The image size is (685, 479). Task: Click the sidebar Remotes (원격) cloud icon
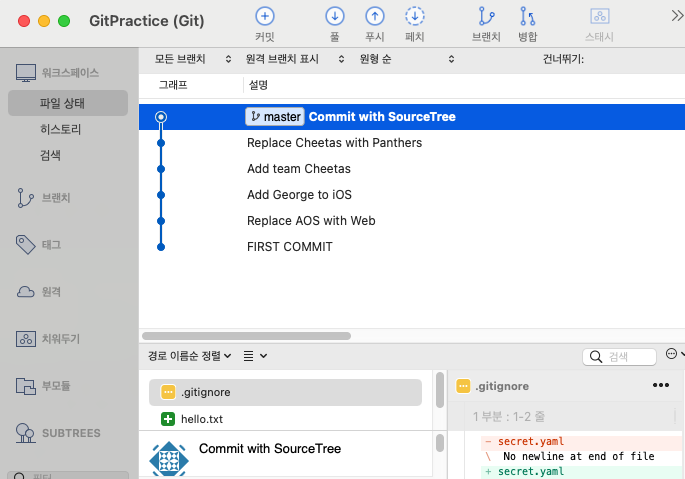click(x=25, y=292)
